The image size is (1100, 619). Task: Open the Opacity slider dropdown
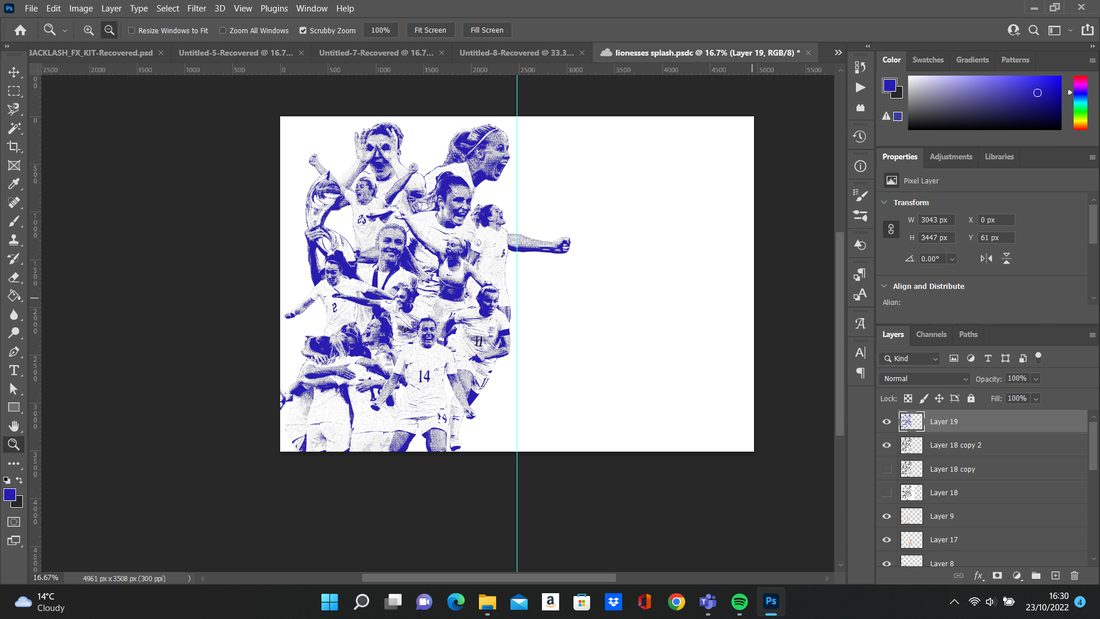pos(1035,379)
